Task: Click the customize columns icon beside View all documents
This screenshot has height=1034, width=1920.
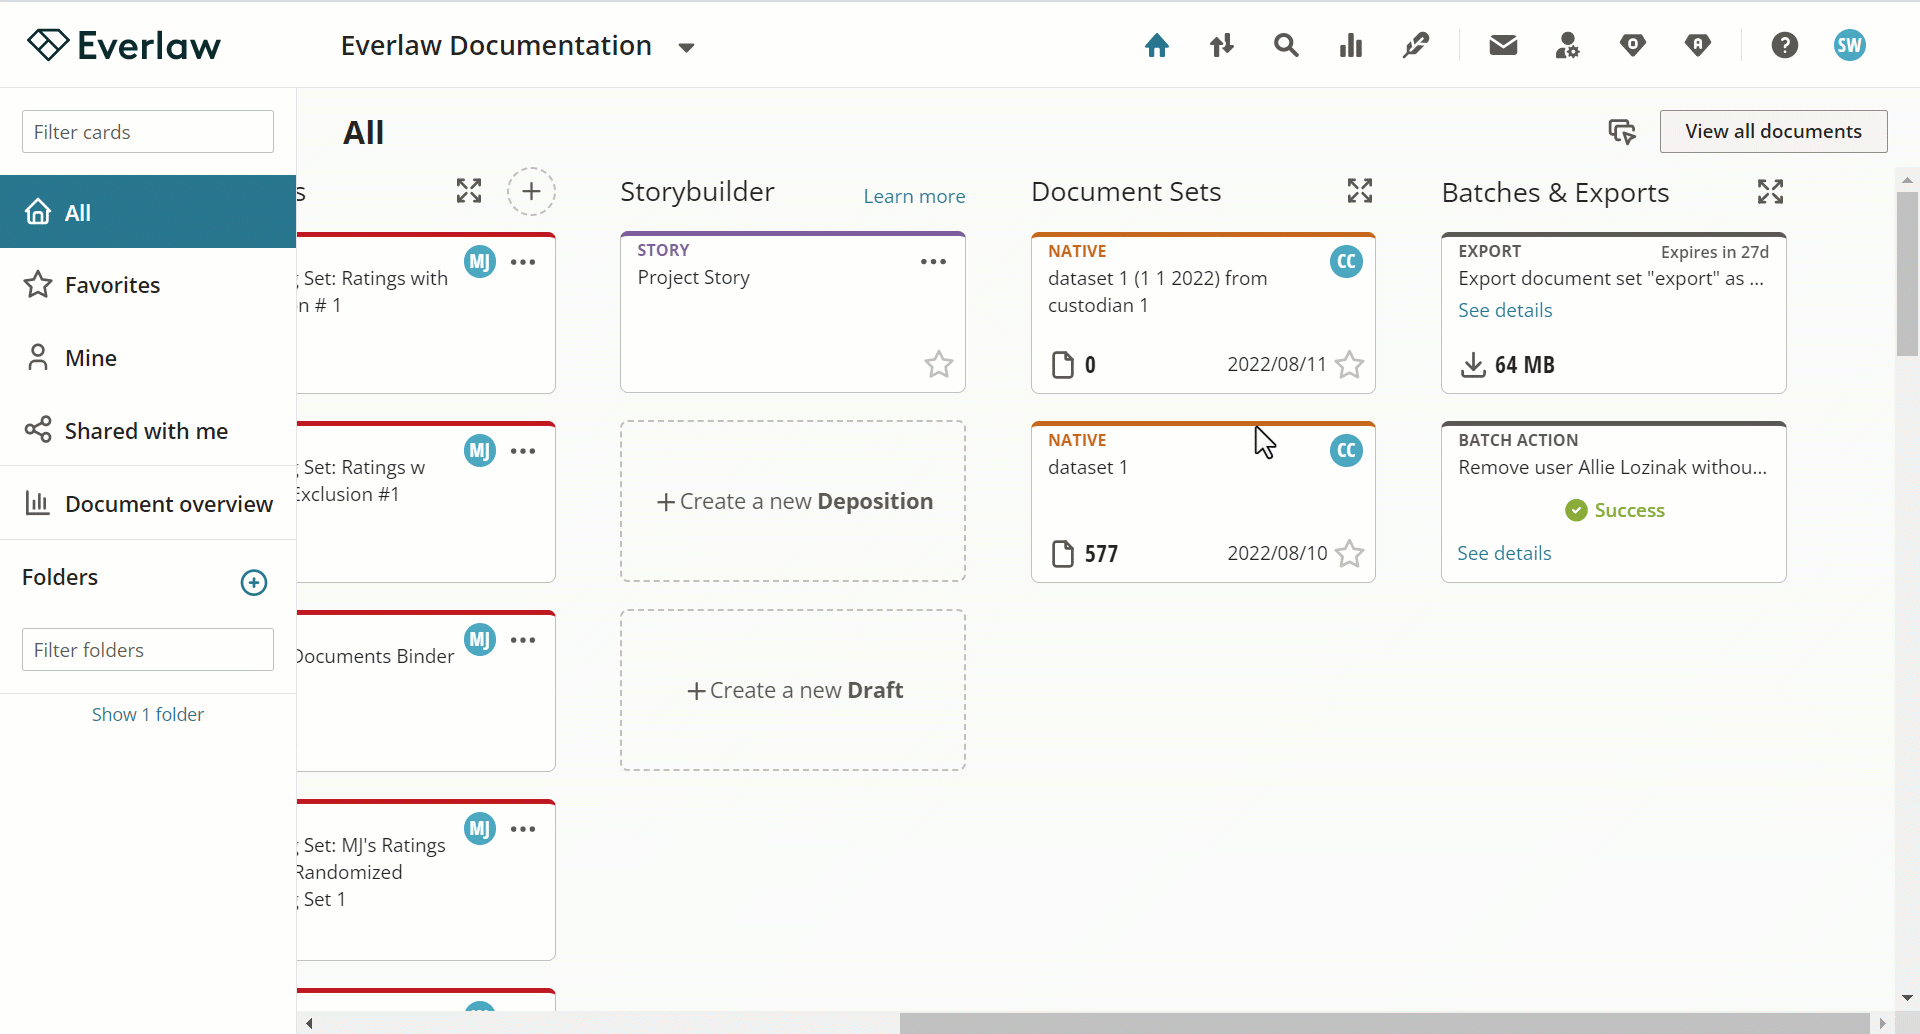Action: tap(1622, 131)
